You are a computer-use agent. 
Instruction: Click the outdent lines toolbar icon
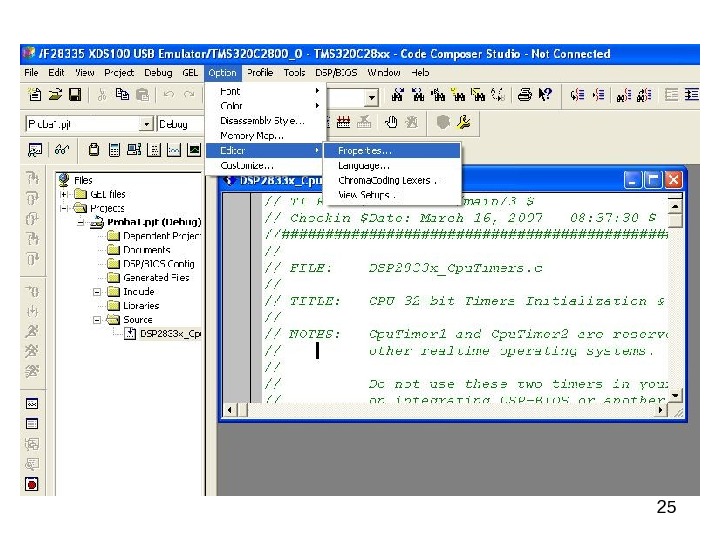tap(671, 95)
